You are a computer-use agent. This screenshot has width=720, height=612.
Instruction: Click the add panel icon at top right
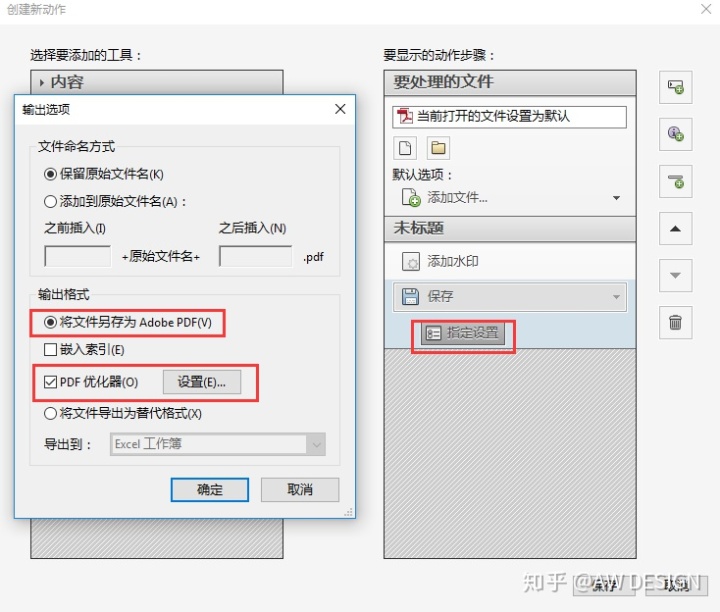click(675, 87)
